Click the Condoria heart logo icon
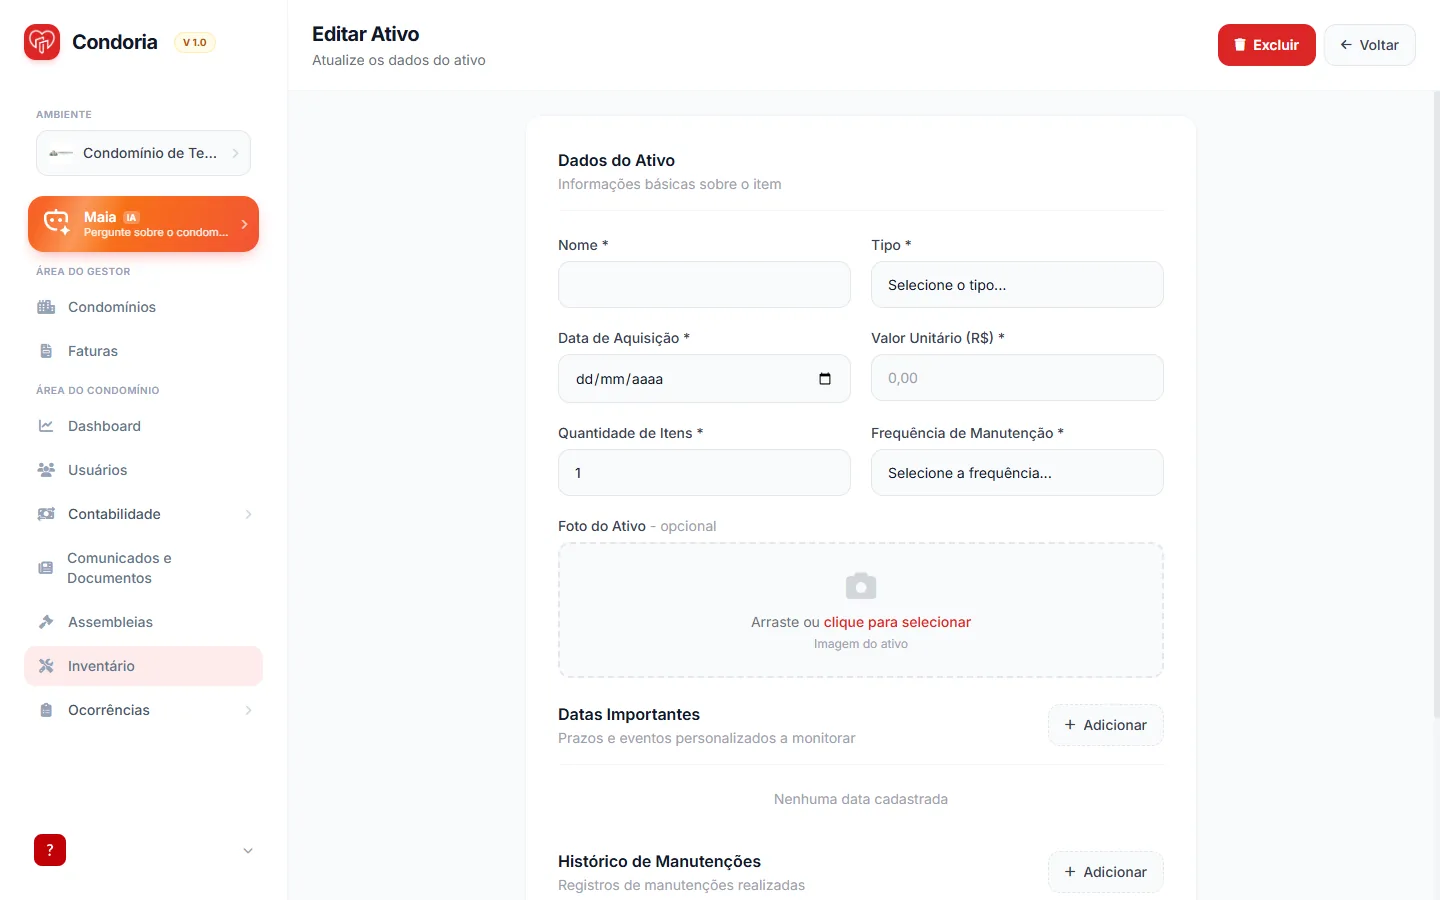This screenshot has height=900, width=1440. point(42,42)
